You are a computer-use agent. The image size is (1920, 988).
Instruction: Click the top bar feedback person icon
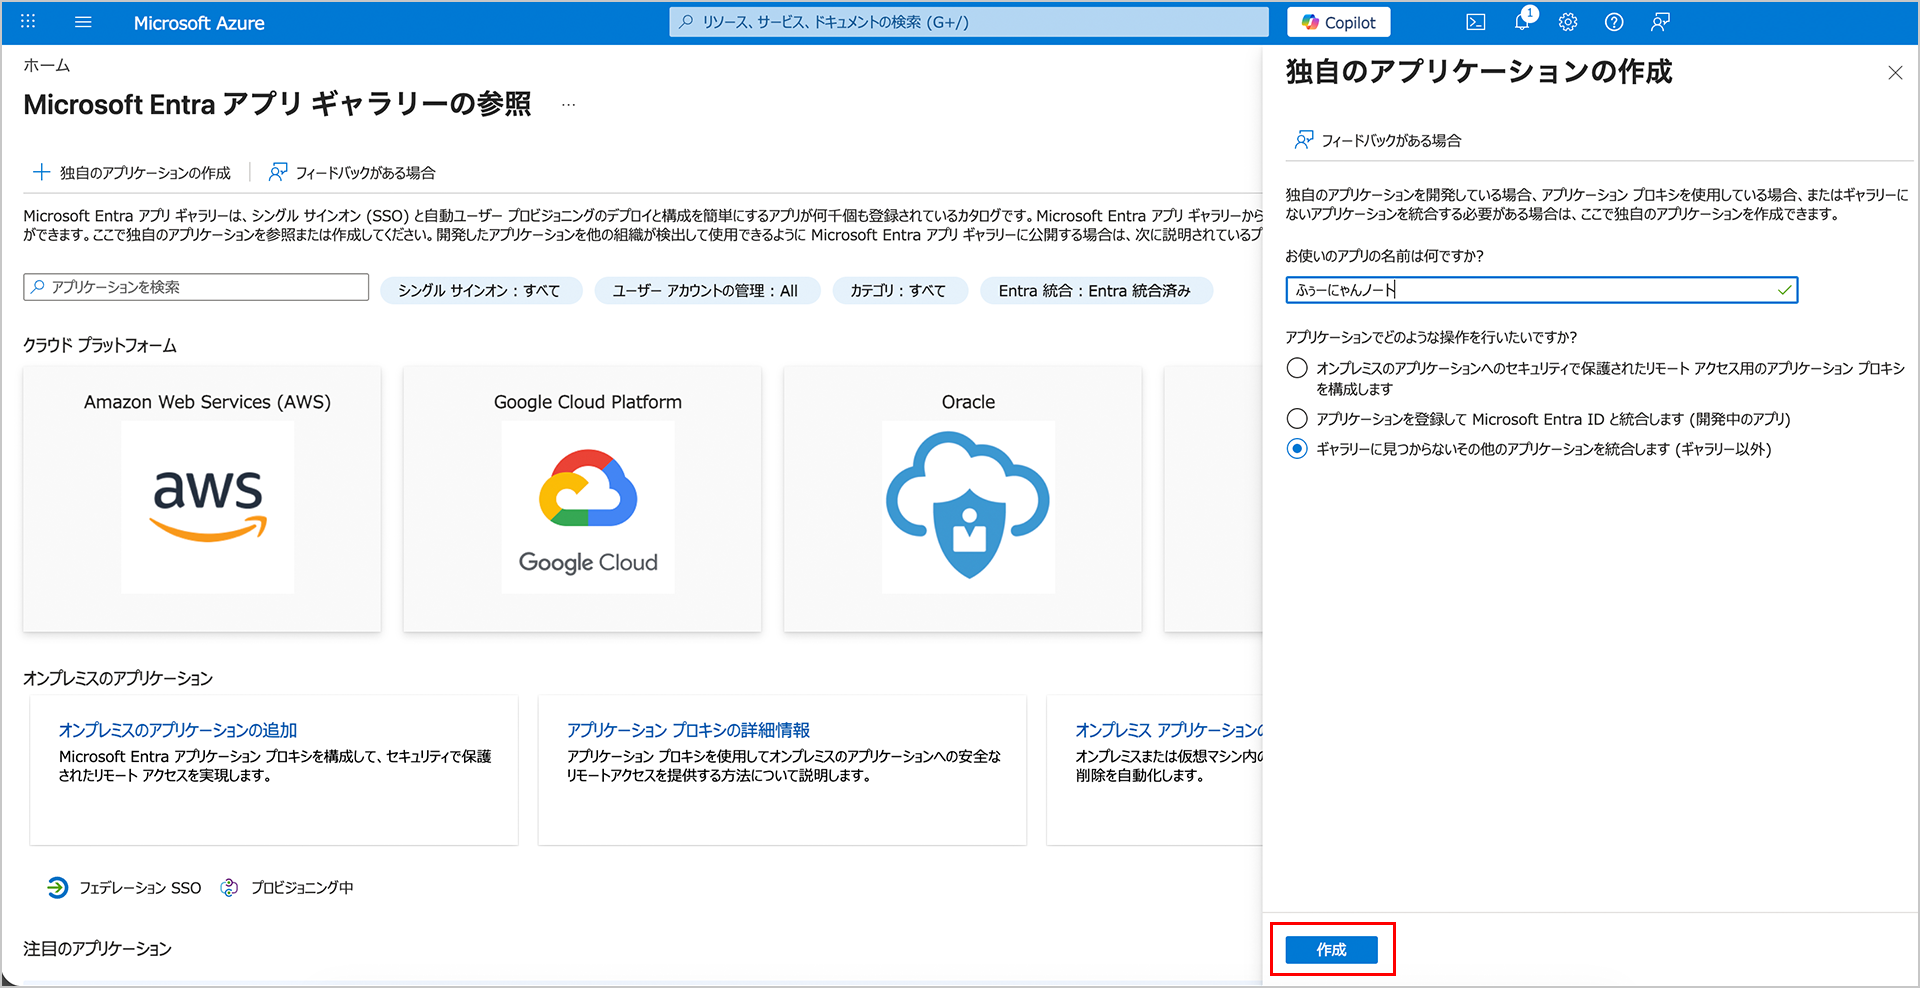tap(1660, 22)
